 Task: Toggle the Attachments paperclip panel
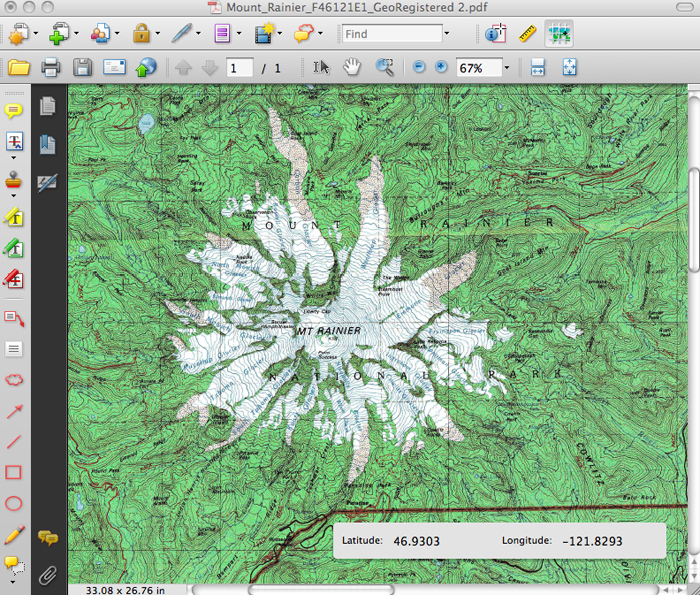coord(47,575)
